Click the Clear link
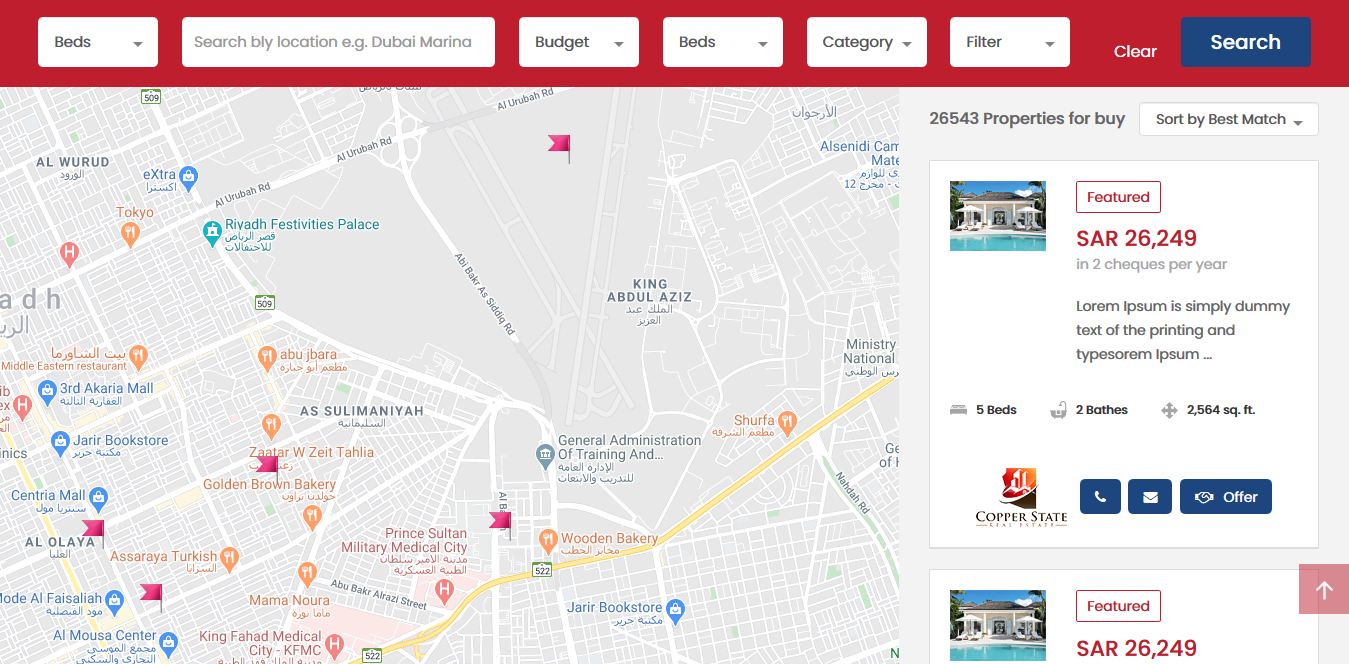 click(x=1135, y=51)
